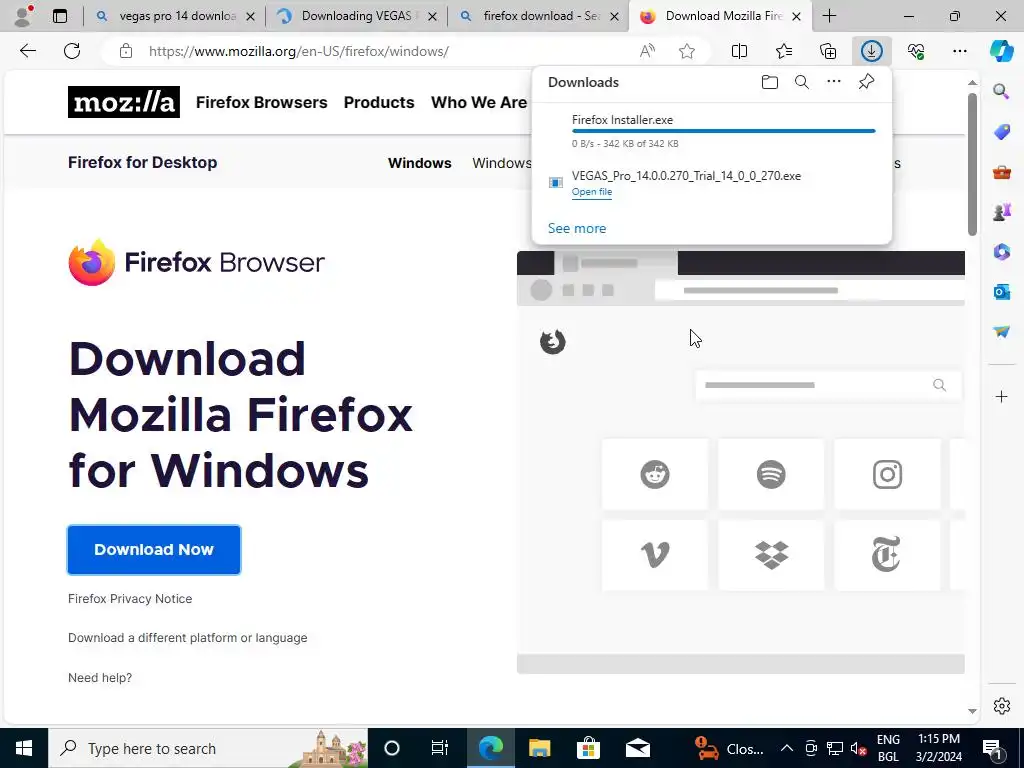Open sidebar Microsoft 365 icon
Screen dimensions: 1024x768
[x=1001, y=252]
